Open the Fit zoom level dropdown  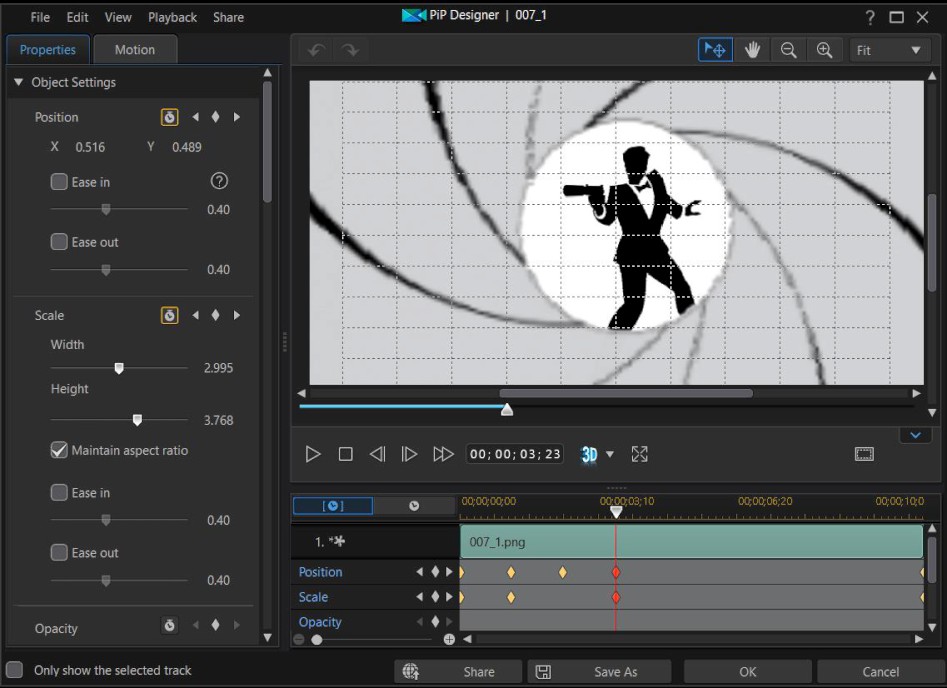click(890, 50)
